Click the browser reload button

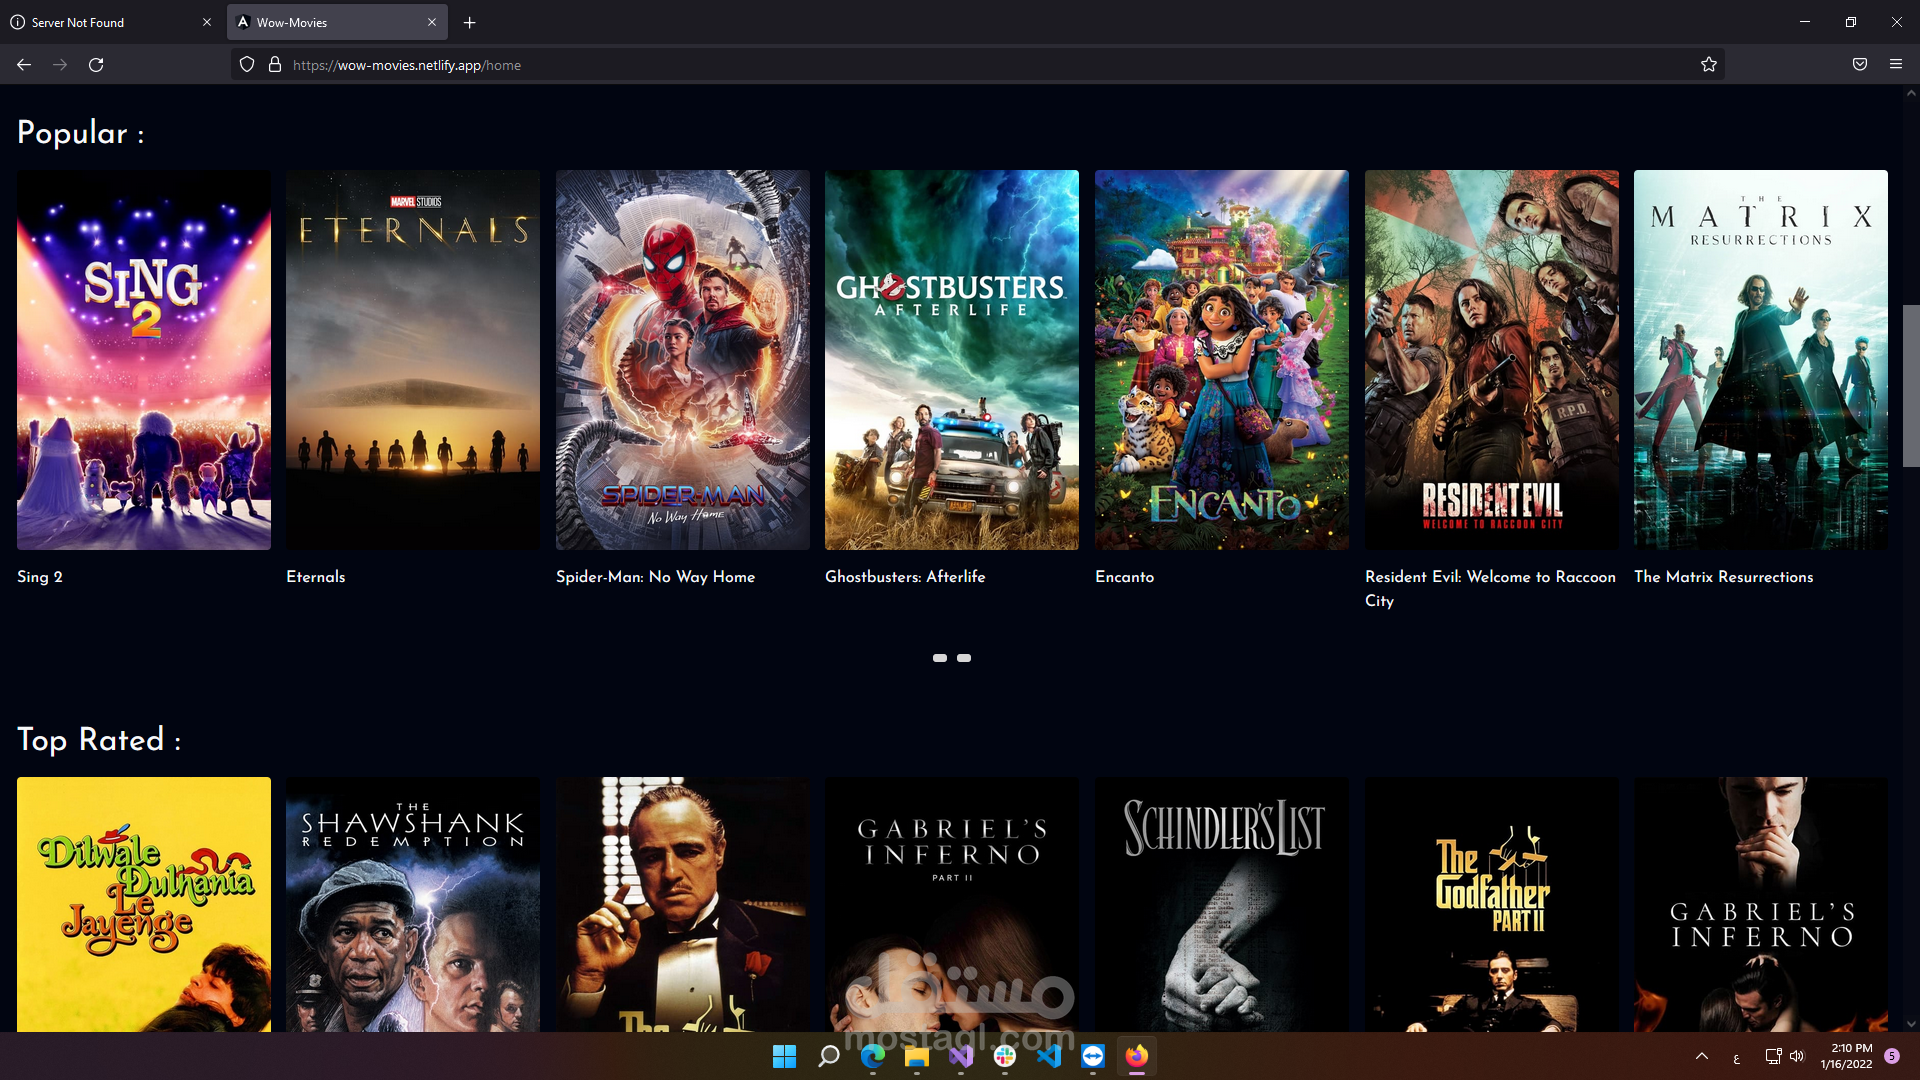click(96, 65)
